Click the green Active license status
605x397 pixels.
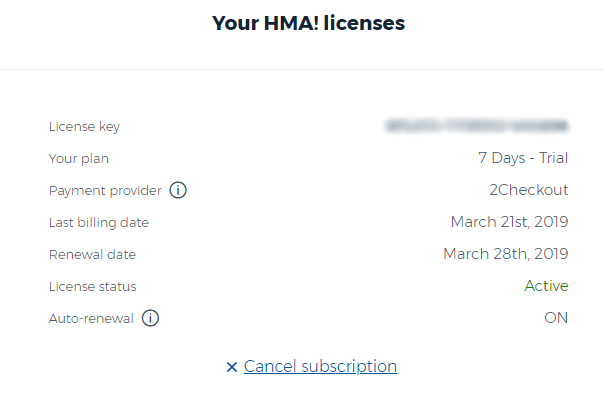(x=546, y=286)
